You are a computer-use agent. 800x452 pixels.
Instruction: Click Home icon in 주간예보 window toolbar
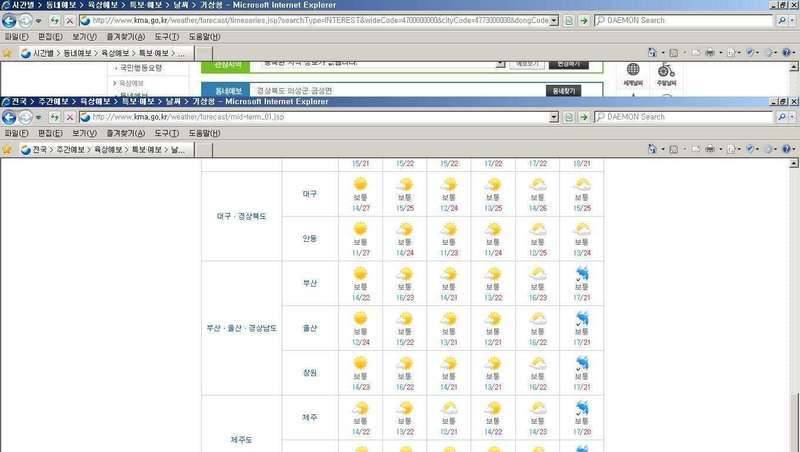click(652, 149)
